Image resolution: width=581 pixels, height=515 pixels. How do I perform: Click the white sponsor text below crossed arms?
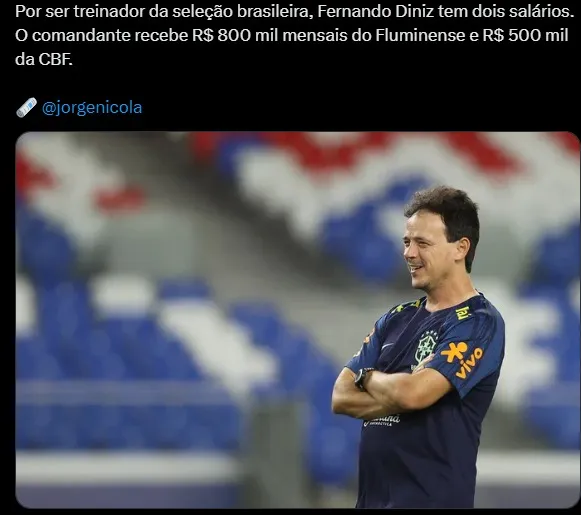click(383, 420)
